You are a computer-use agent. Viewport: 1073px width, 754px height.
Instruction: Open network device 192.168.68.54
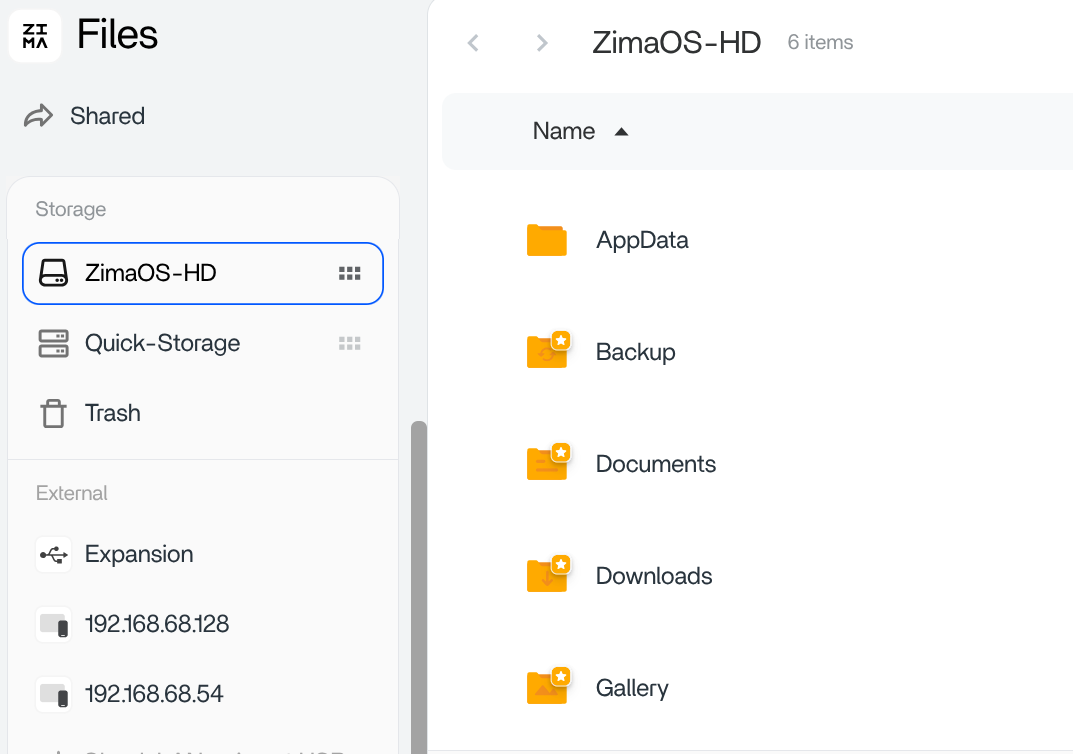[153, 694]
